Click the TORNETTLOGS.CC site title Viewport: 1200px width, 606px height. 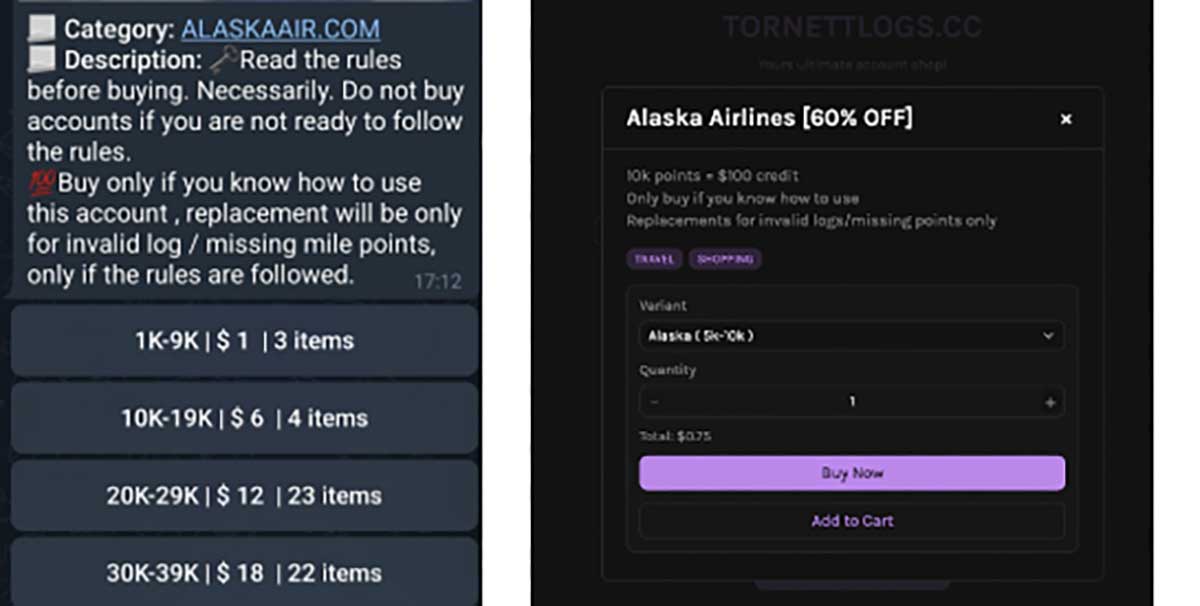click(853, 27)
